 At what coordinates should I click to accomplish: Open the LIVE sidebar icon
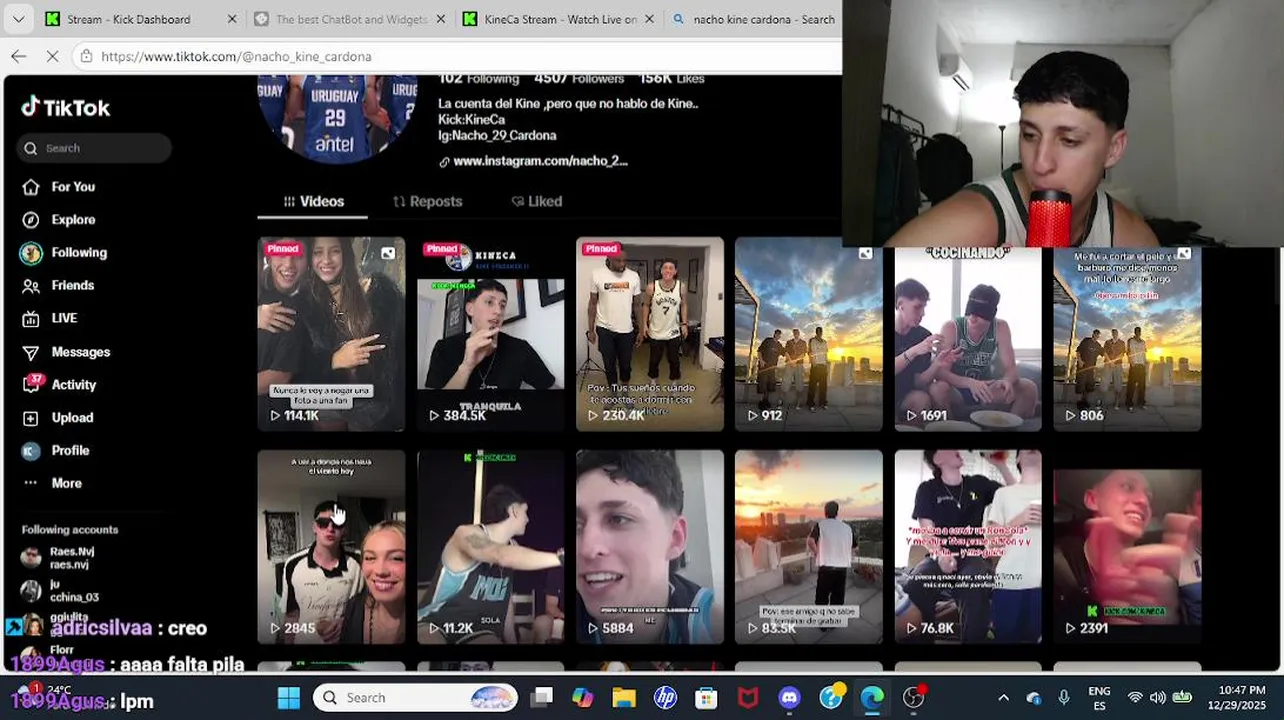(x=31, y=318)
